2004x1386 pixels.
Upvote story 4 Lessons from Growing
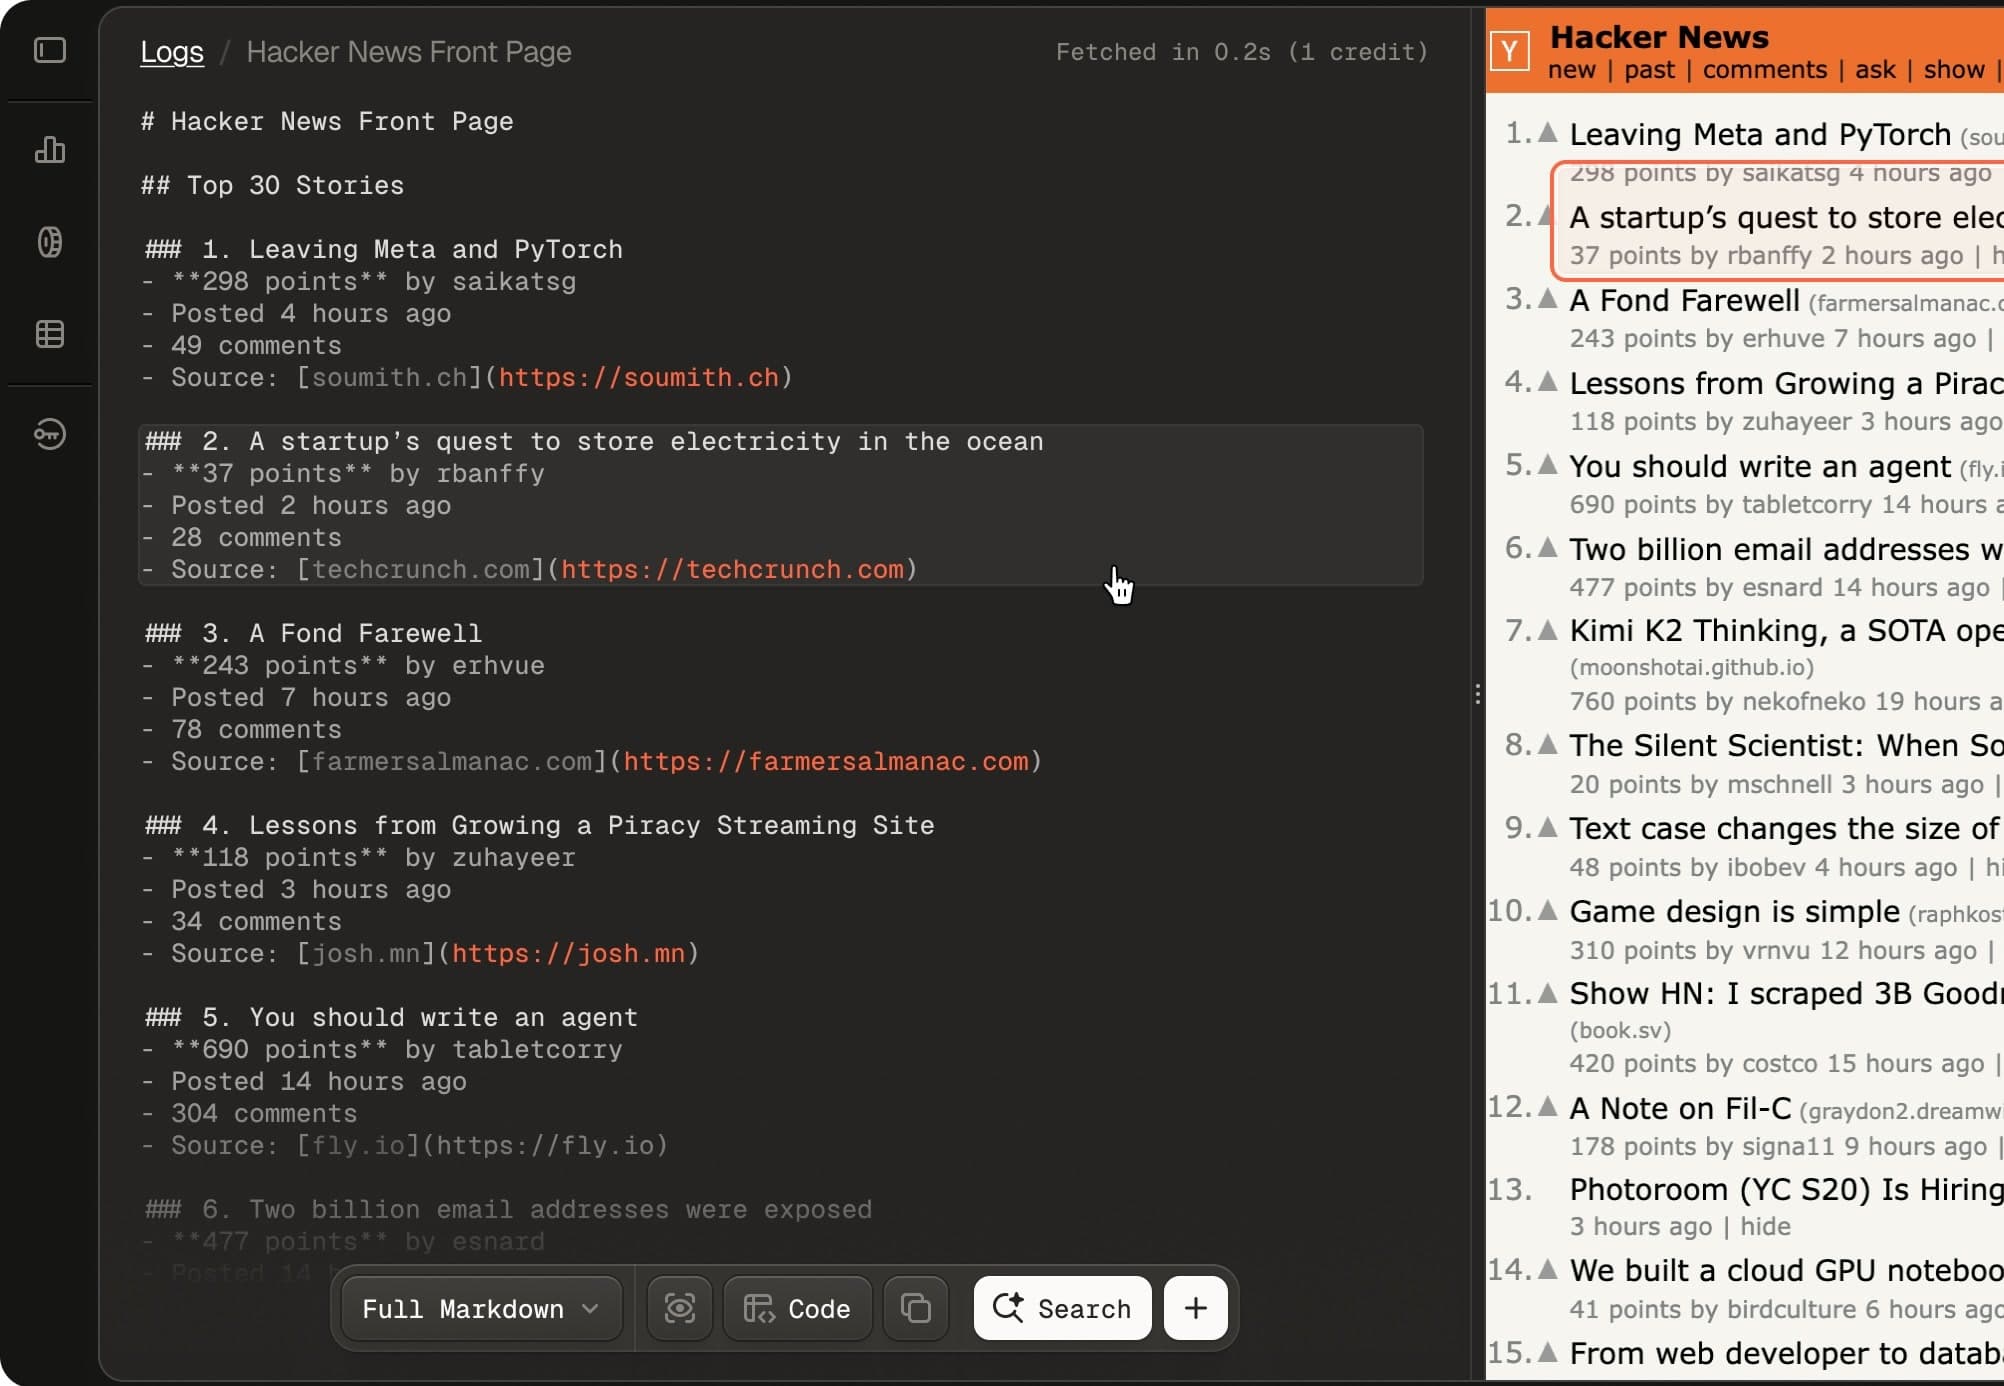pos(1548,381)
